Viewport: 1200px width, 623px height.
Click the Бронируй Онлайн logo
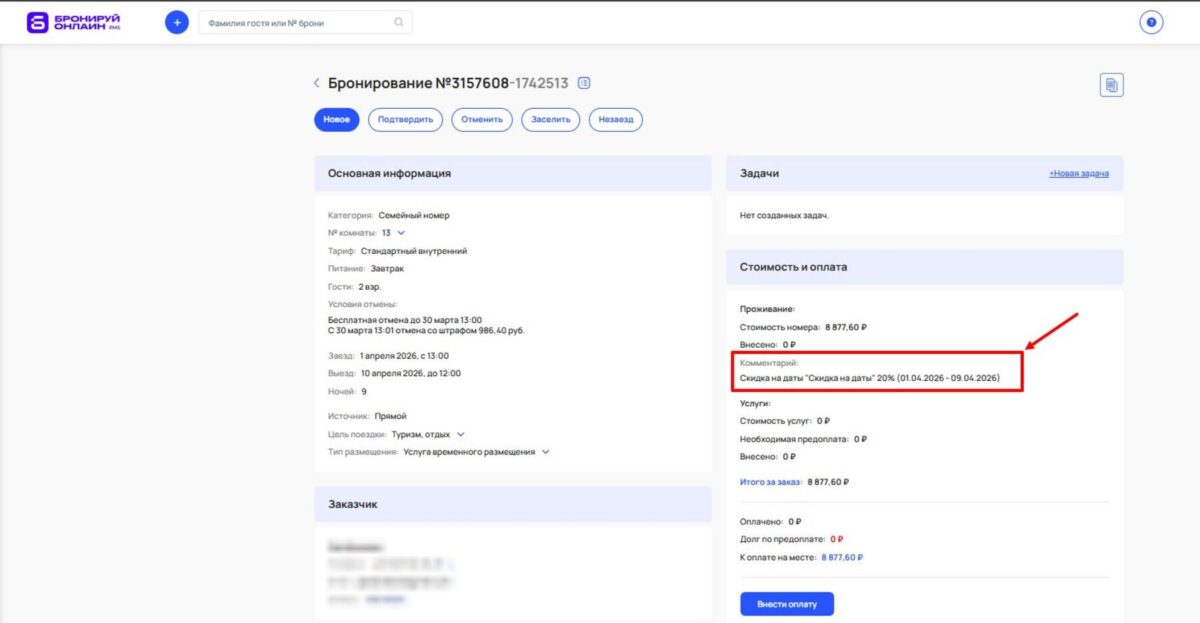[x=72, y=21]
